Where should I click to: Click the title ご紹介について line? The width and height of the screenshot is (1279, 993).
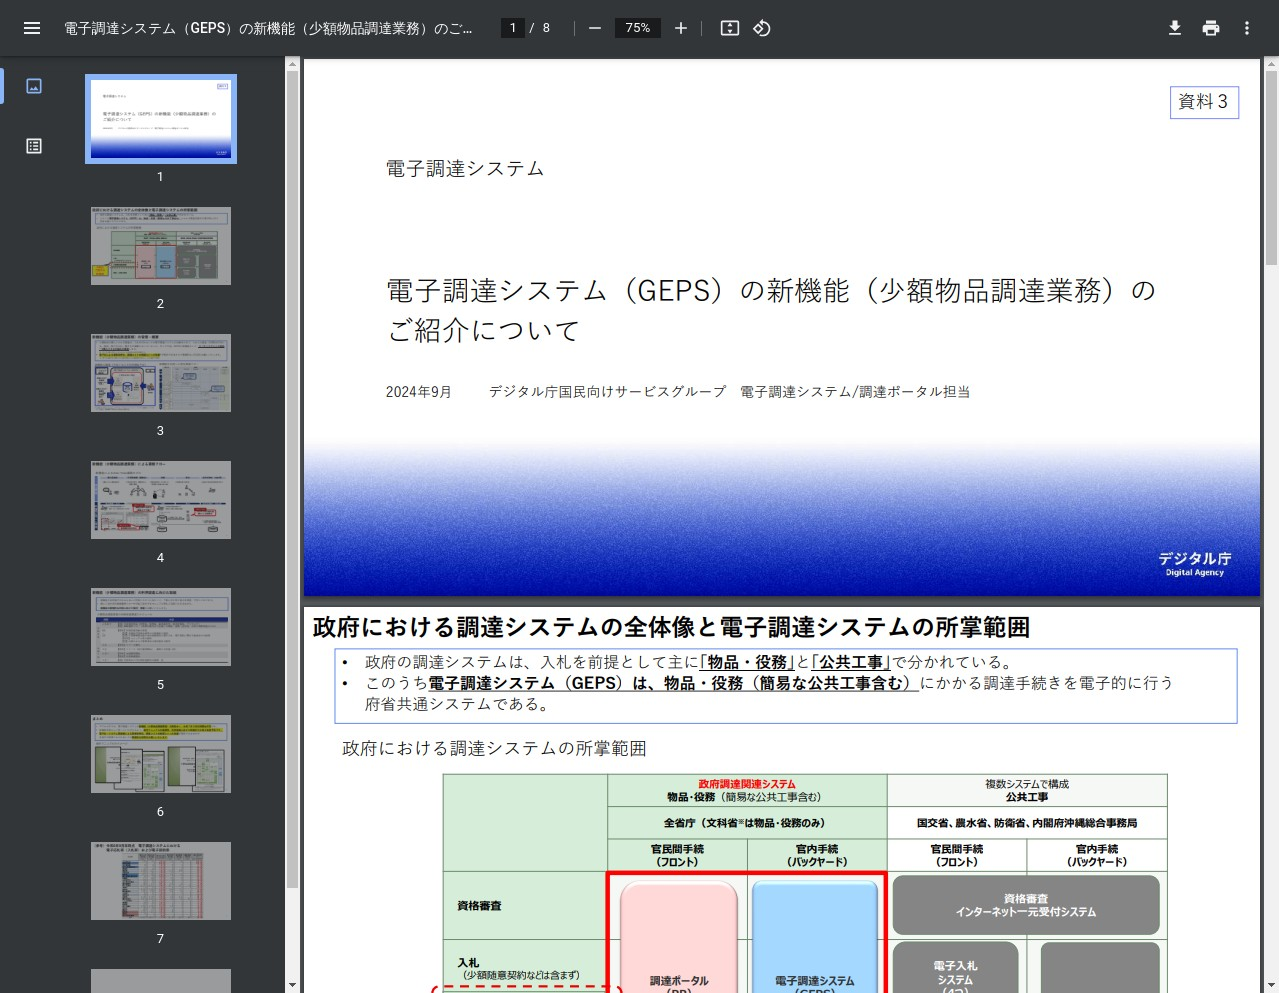(484, 331)
